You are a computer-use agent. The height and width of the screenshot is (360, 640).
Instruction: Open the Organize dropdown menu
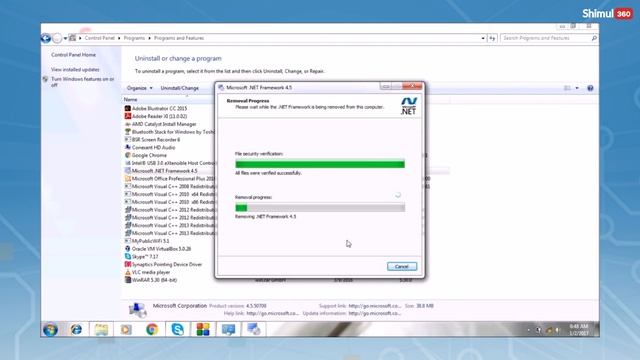139,88
